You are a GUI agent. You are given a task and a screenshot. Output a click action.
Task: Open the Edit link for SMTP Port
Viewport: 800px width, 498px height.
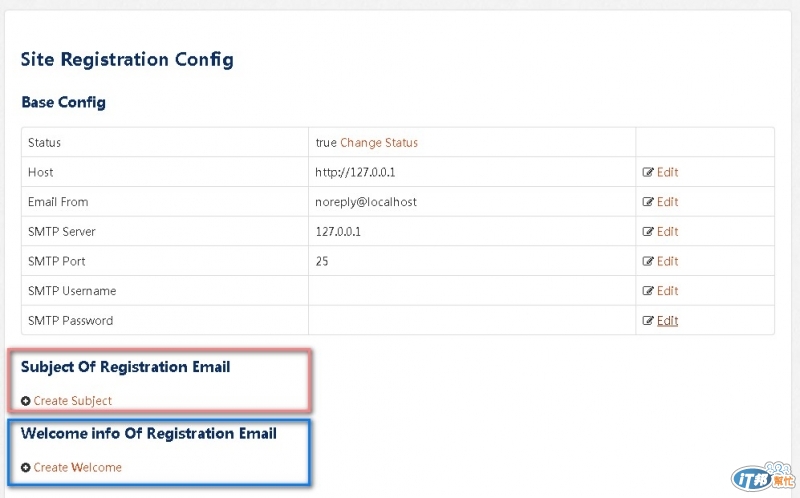coord(667,261)
